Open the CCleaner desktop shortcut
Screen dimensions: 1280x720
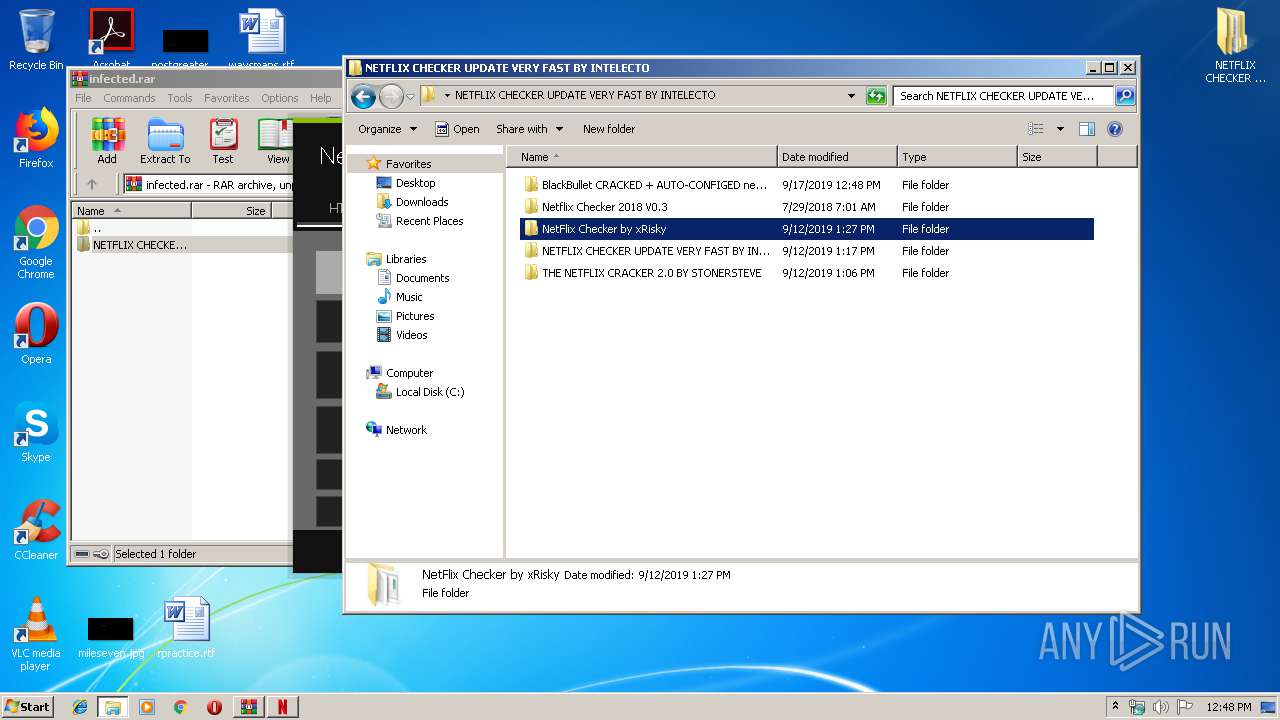pyautogui.click(x=36, y=530)
